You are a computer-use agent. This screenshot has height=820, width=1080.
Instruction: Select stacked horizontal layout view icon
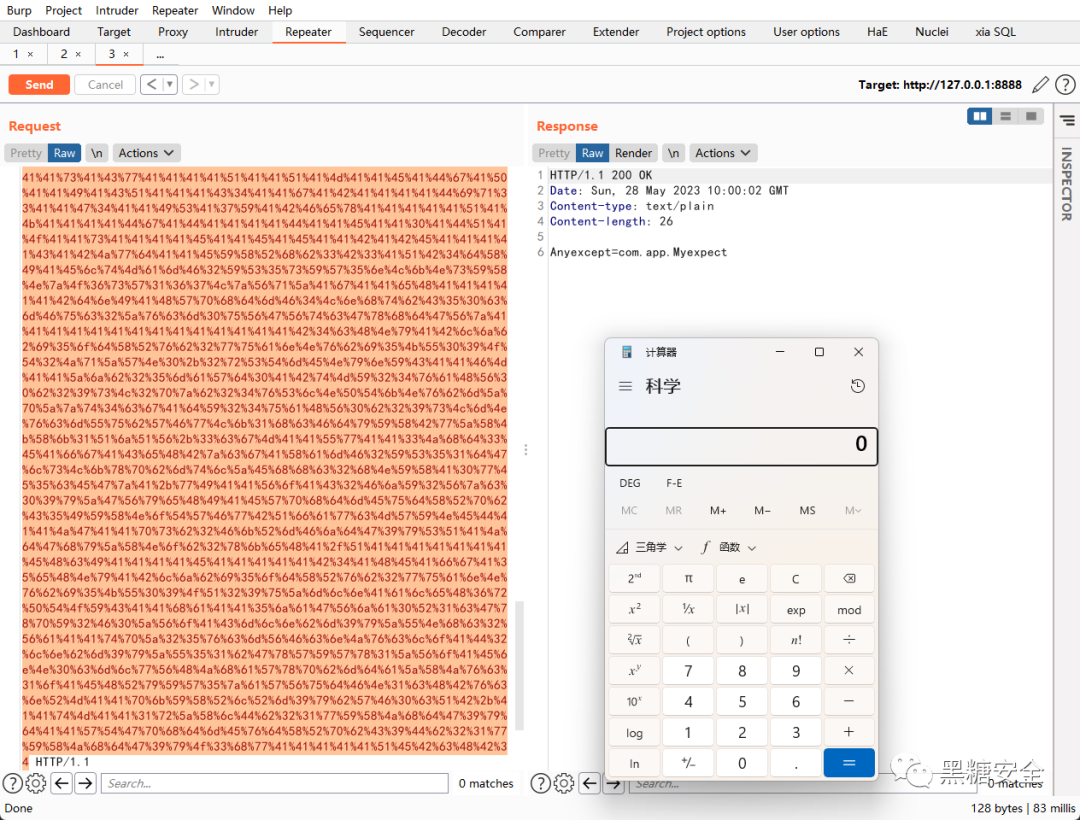[x=1006, y=116]
